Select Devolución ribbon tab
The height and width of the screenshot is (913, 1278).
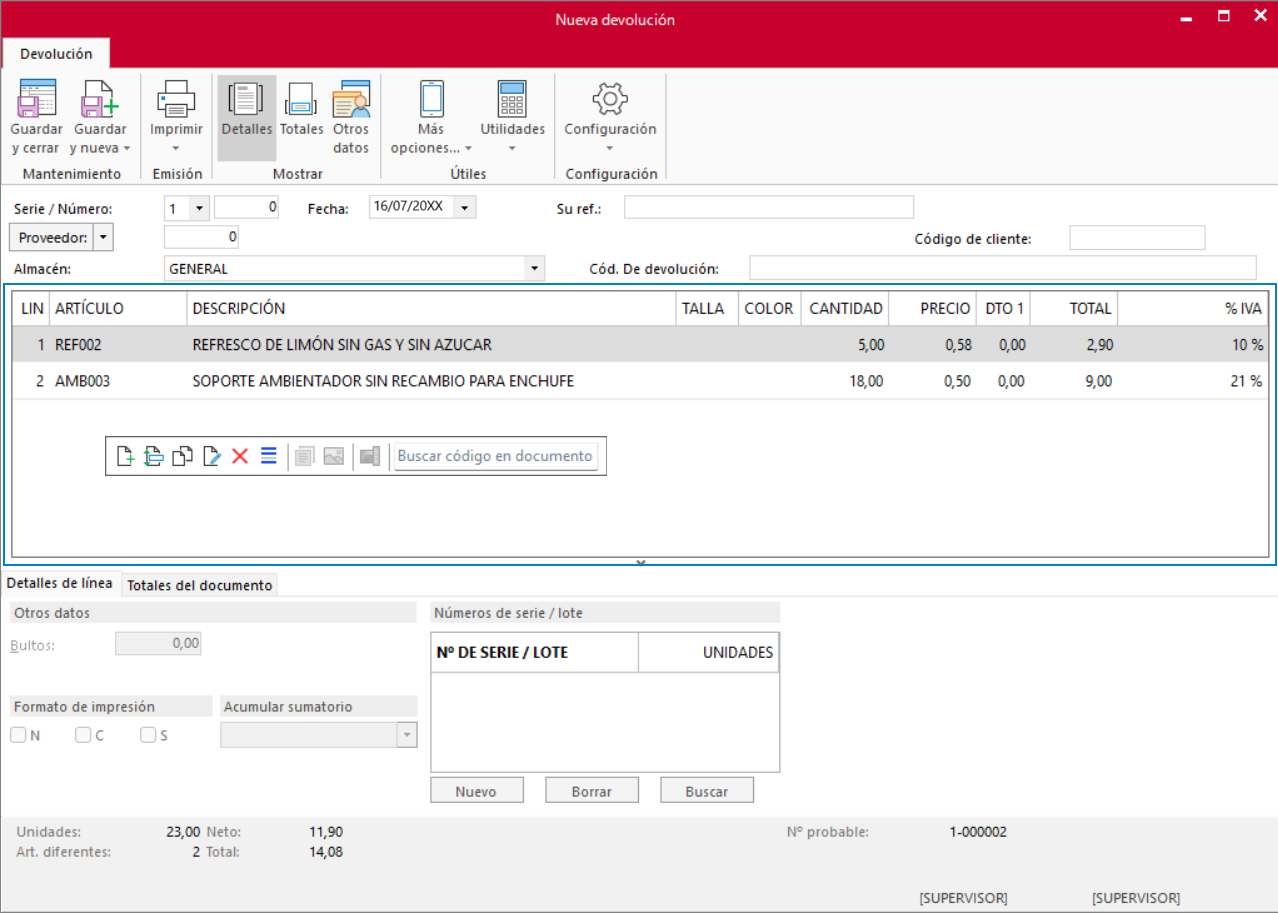[56, 54]
